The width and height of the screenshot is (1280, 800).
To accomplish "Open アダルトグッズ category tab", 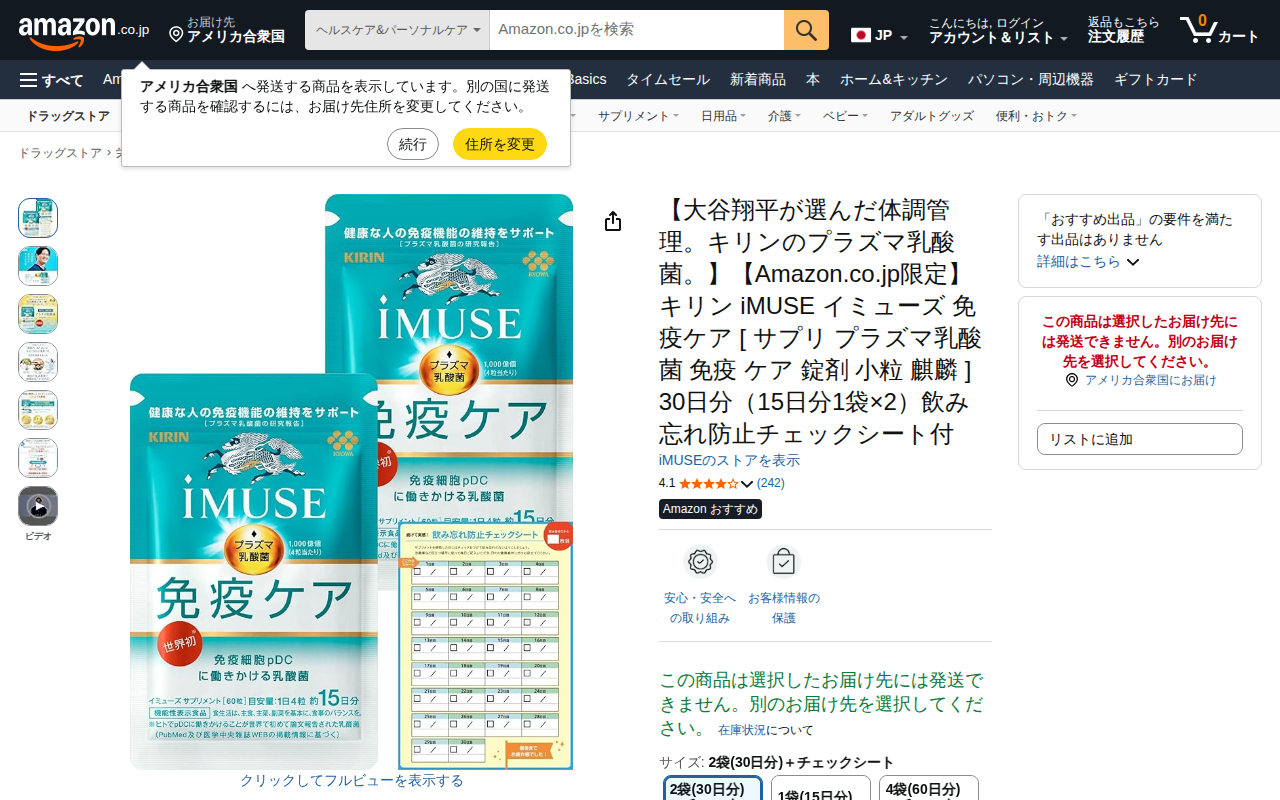I will 932,116.
